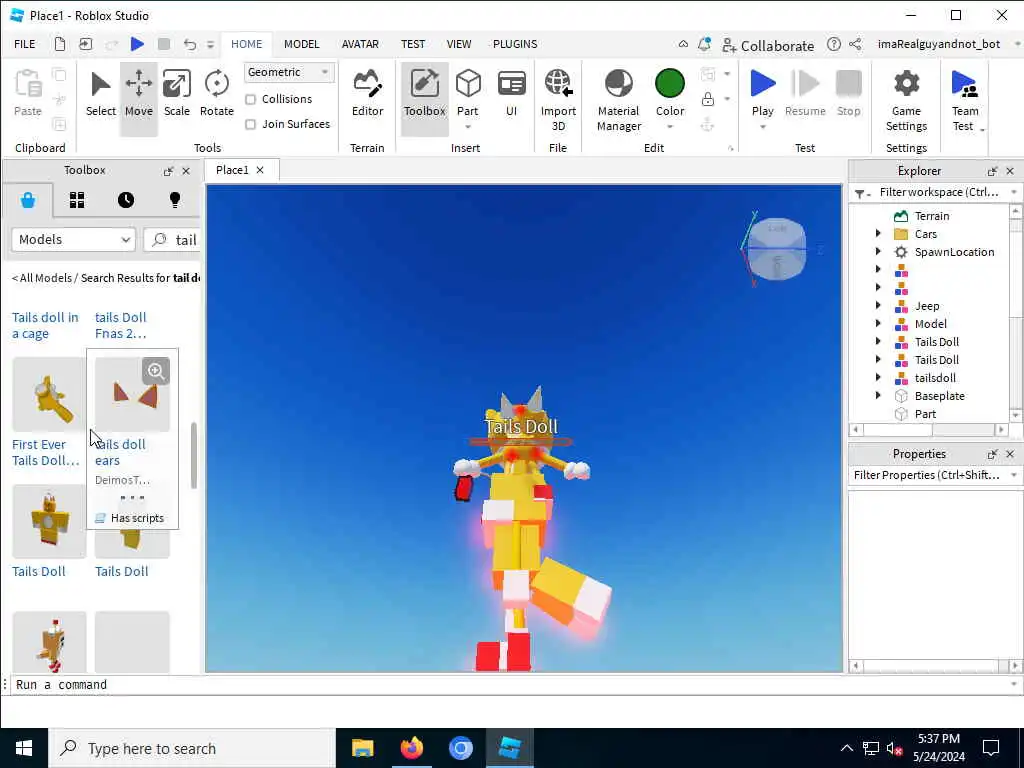Screen dimensions: 1024x768
Task: Open File Explorer from the taskbar
Action: click(x=362, y=748)
